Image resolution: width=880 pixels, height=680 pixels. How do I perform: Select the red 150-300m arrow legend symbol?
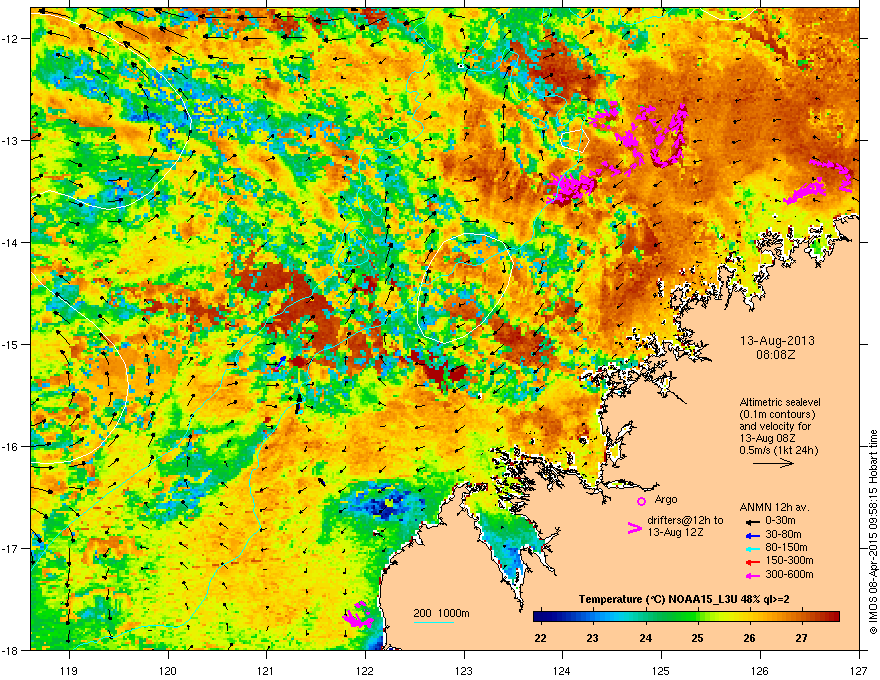753,562
